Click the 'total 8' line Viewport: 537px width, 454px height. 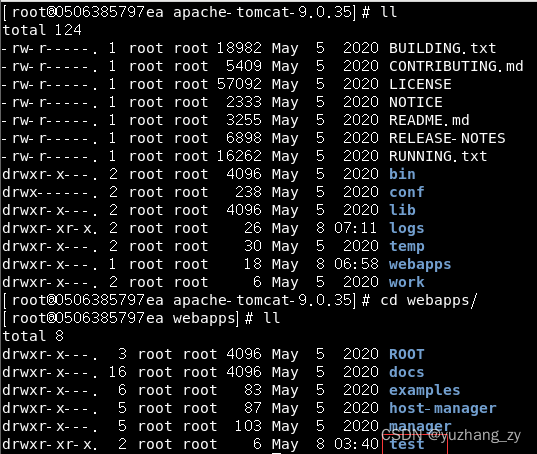click(x=33, y=336)
